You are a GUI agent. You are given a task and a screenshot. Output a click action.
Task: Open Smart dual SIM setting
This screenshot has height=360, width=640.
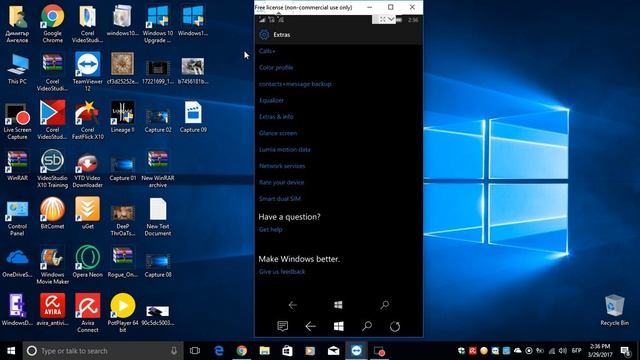[x=280, y=199]
